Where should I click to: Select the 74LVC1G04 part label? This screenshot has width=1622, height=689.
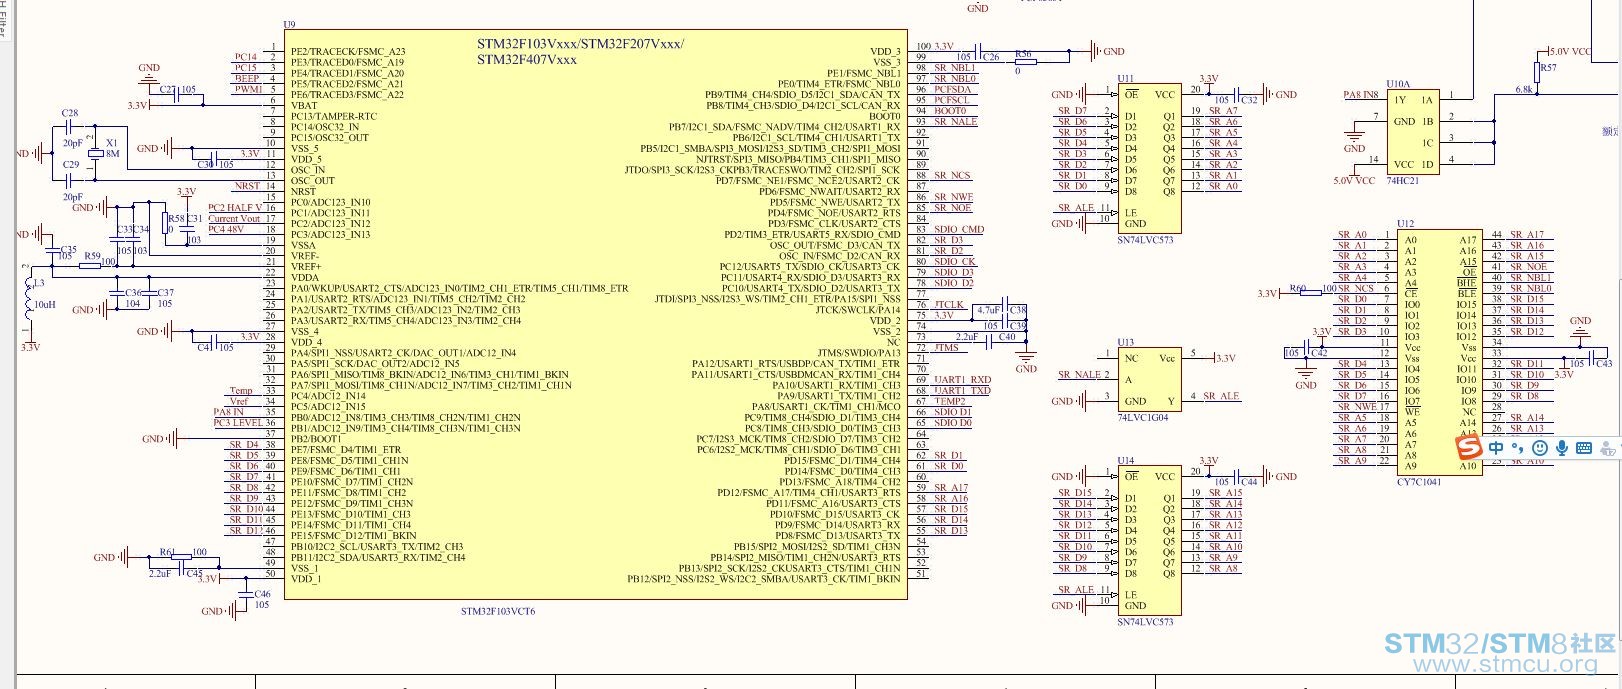pos(1143,418)
